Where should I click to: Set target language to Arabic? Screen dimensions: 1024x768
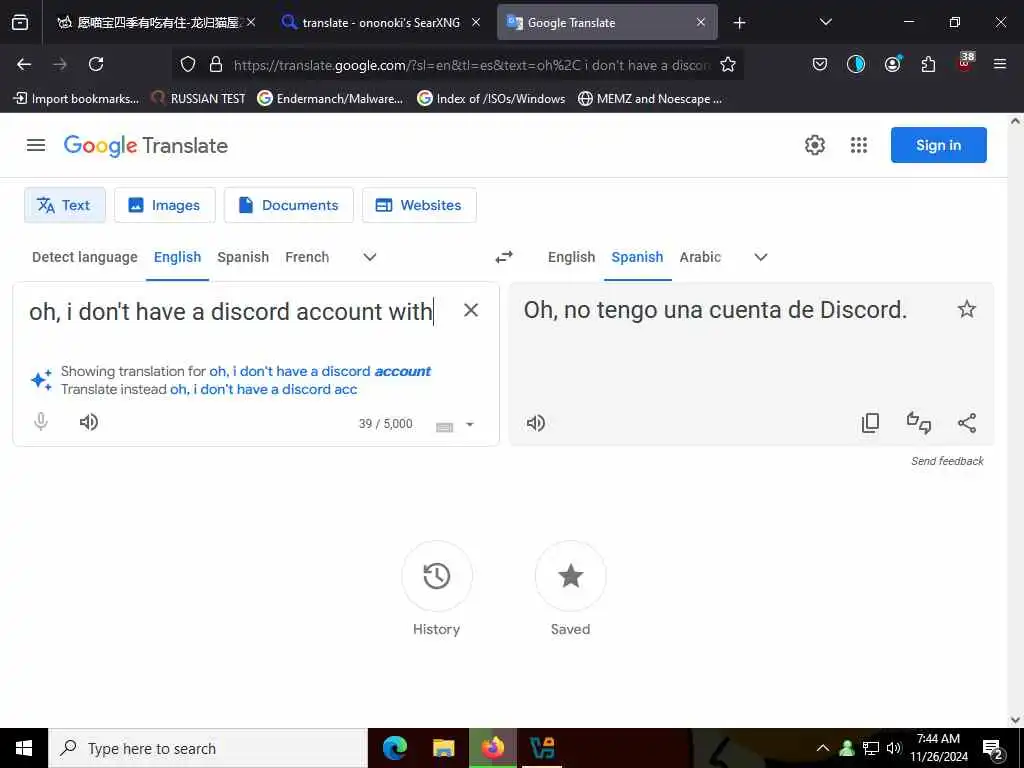coord(700,257)
